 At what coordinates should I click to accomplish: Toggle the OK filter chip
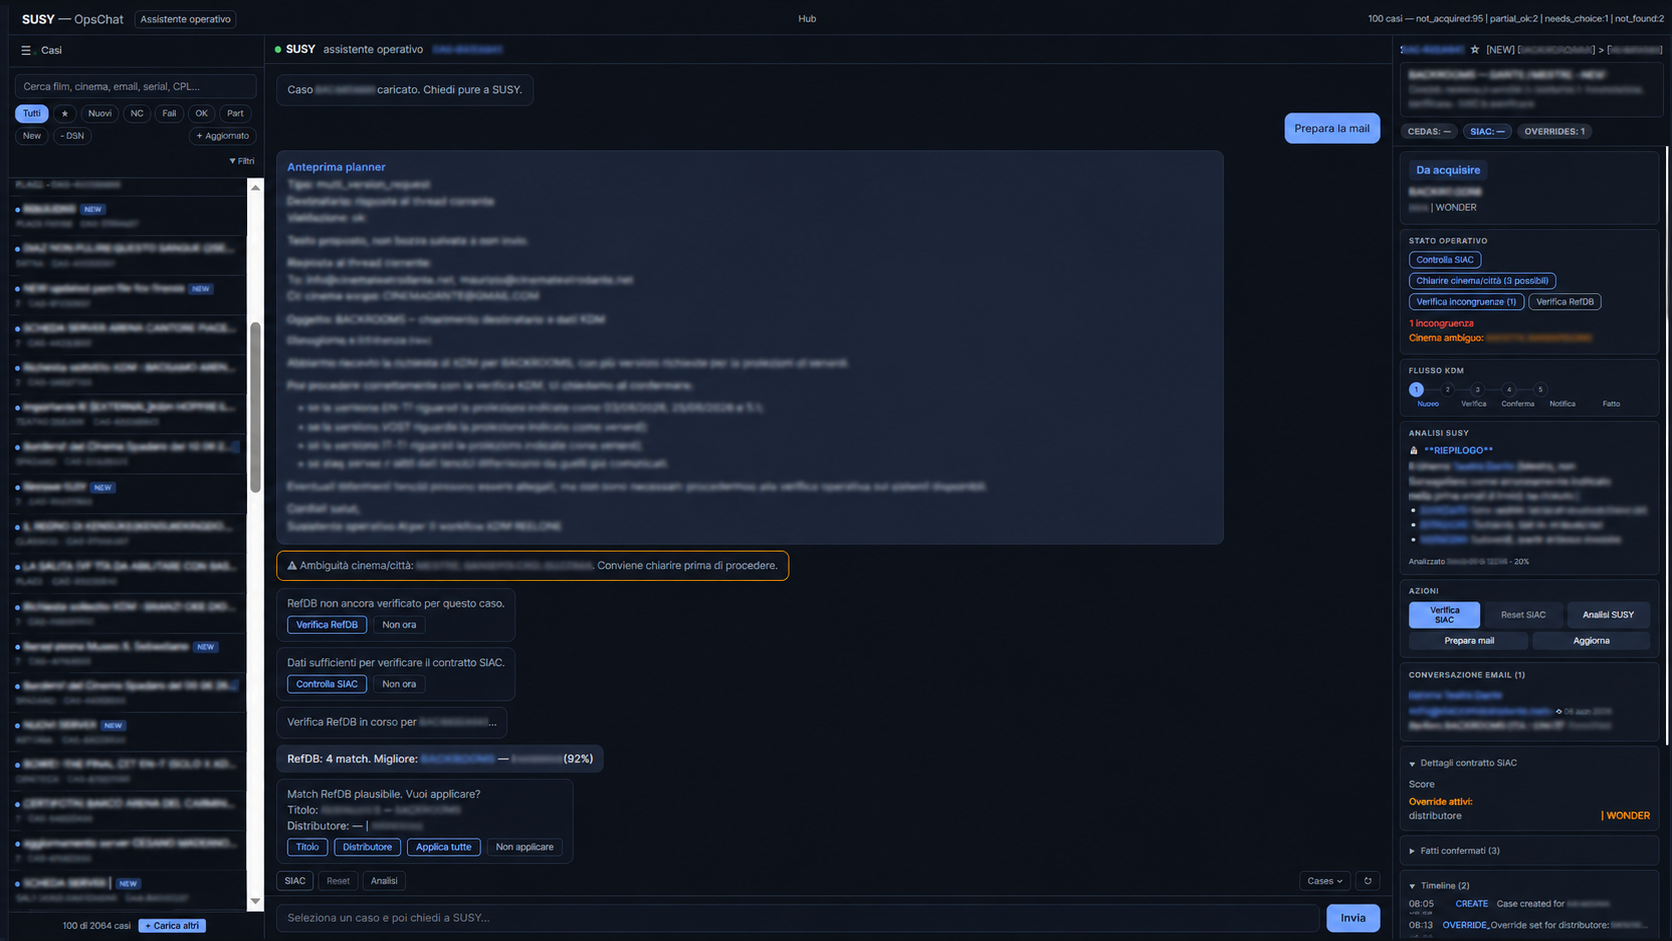point(201,114)
